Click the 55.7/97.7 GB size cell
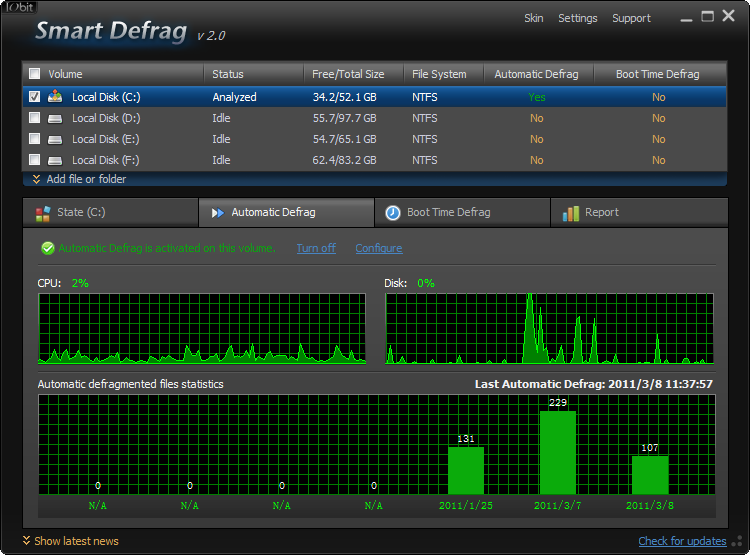750x555 pixels. pyautogui.click(x=344, y=118)
